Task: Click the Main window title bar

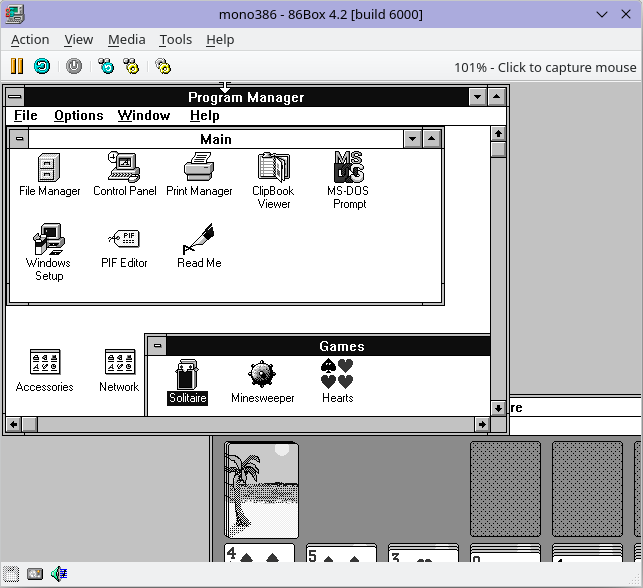Action: point(216,139)
